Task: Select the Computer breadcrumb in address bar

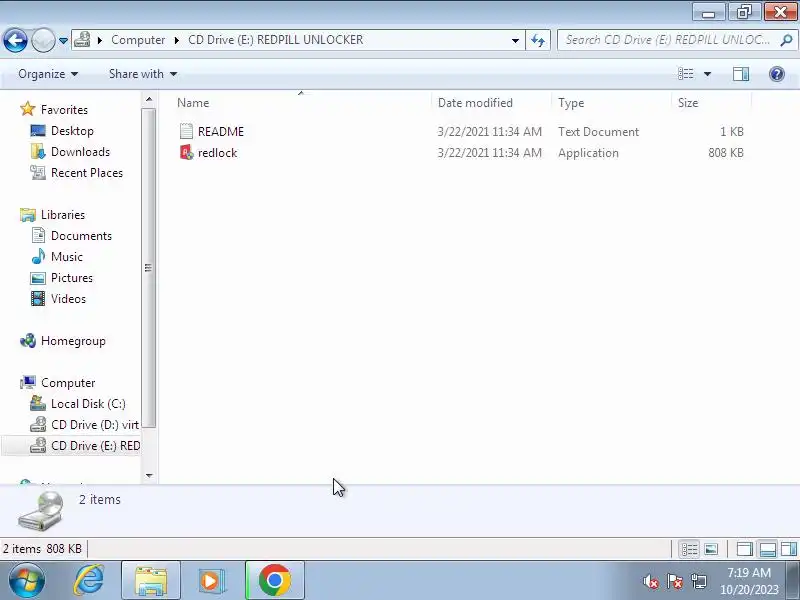Action: 138,40
